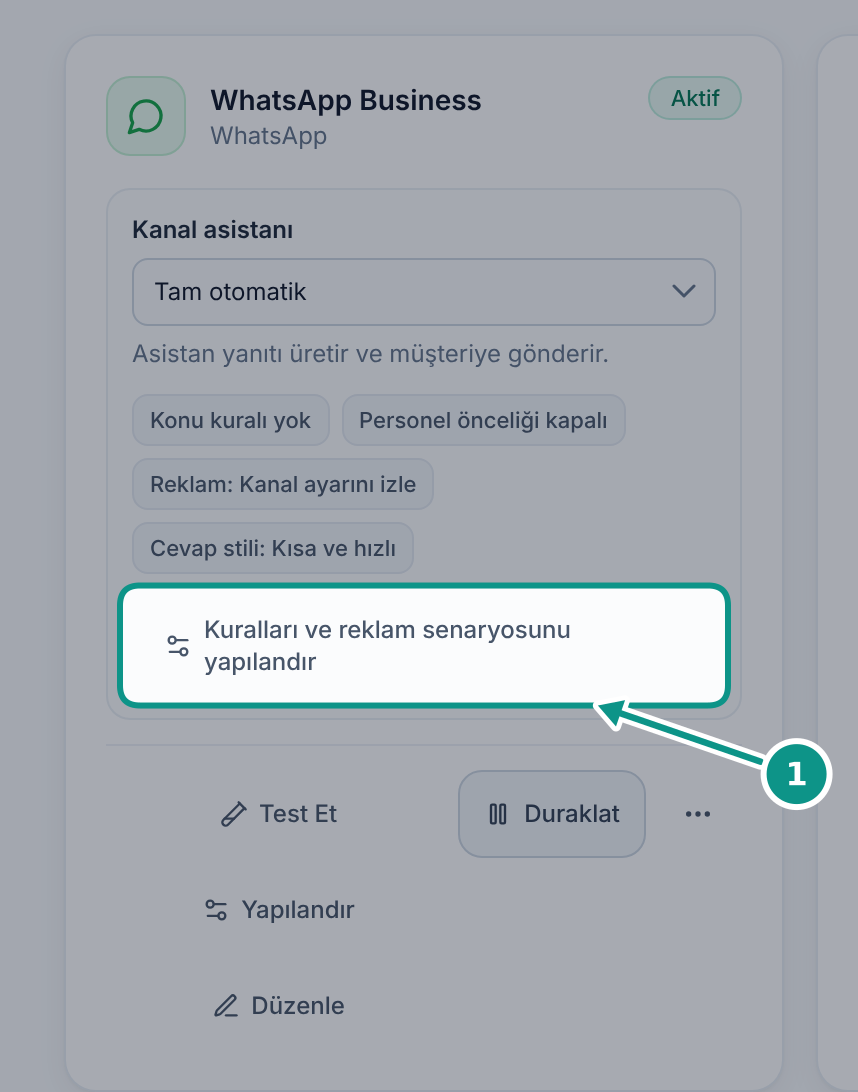Viewport: 858px width, 1092px height.
Task: Open the Kanal asistanı dropdown showing Tam otomatik
Action: (423, 292)
